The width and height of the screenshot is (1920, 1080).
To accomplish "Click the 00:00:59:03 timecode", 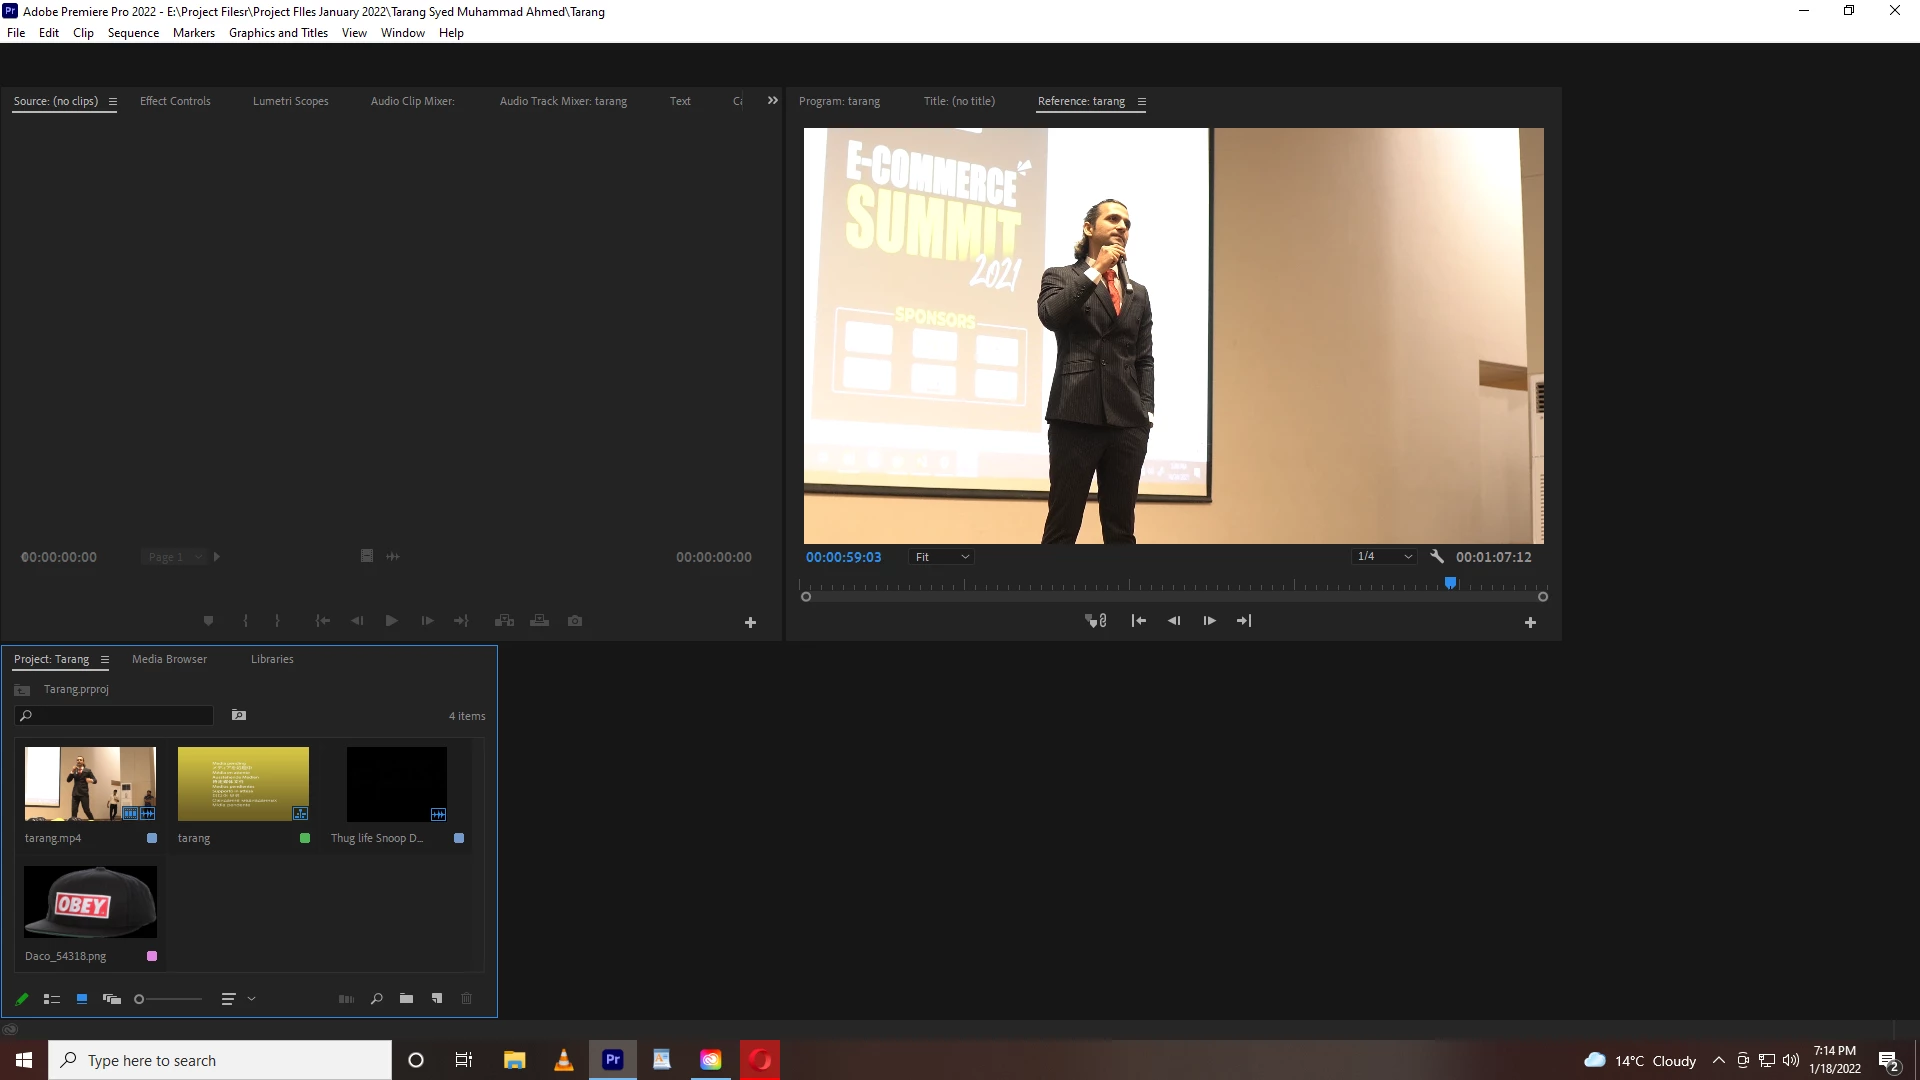I will coord(843,557).
